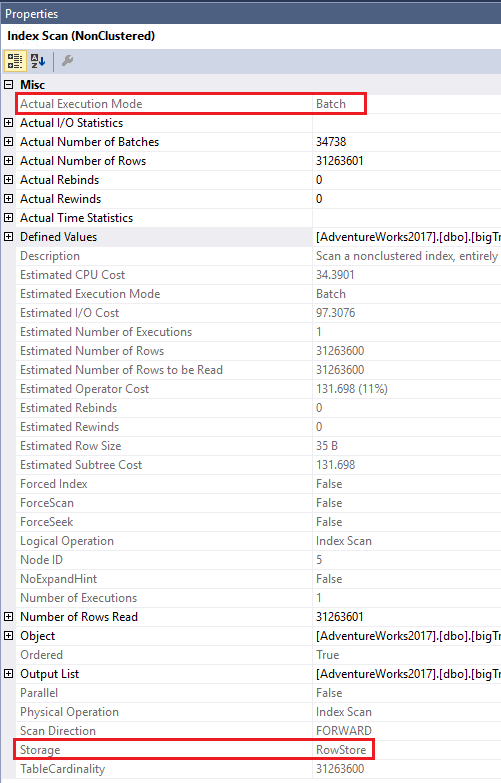Switch to Alphabetical sort icon

(x=38, y=61)
